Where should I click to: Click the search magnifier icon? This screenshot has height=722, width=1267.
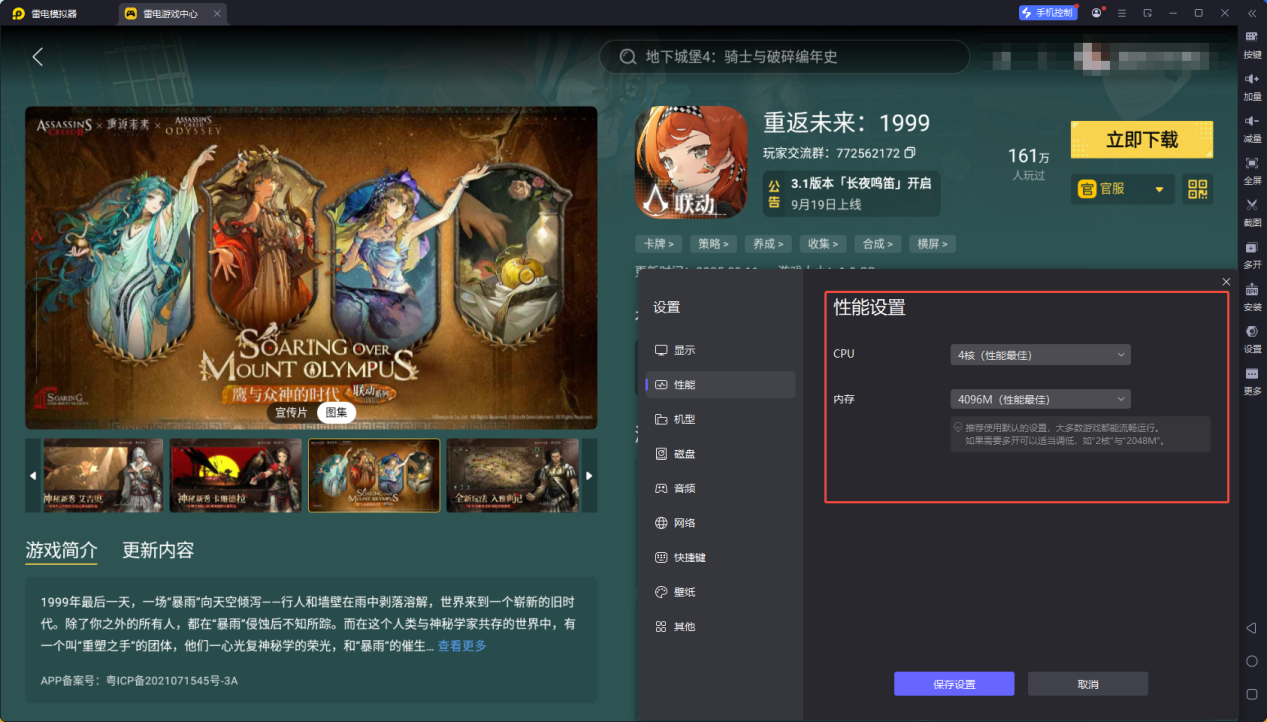coord(628,57)
